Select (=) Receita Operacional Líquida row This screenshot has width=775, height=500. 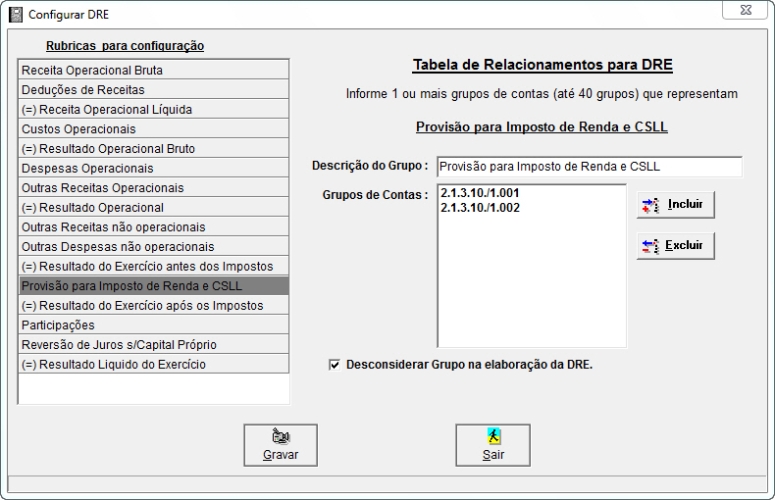point(153,109)
